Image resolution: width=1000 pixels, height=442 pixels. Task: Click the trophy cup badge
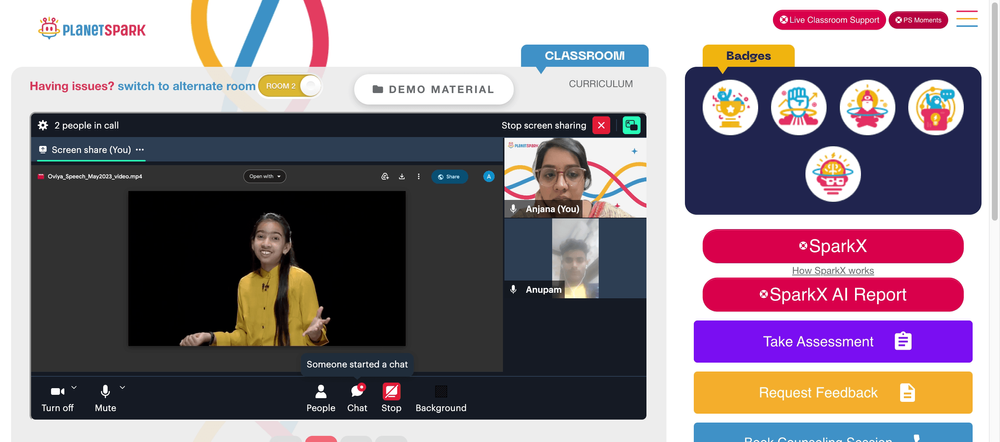click(730, 107)
